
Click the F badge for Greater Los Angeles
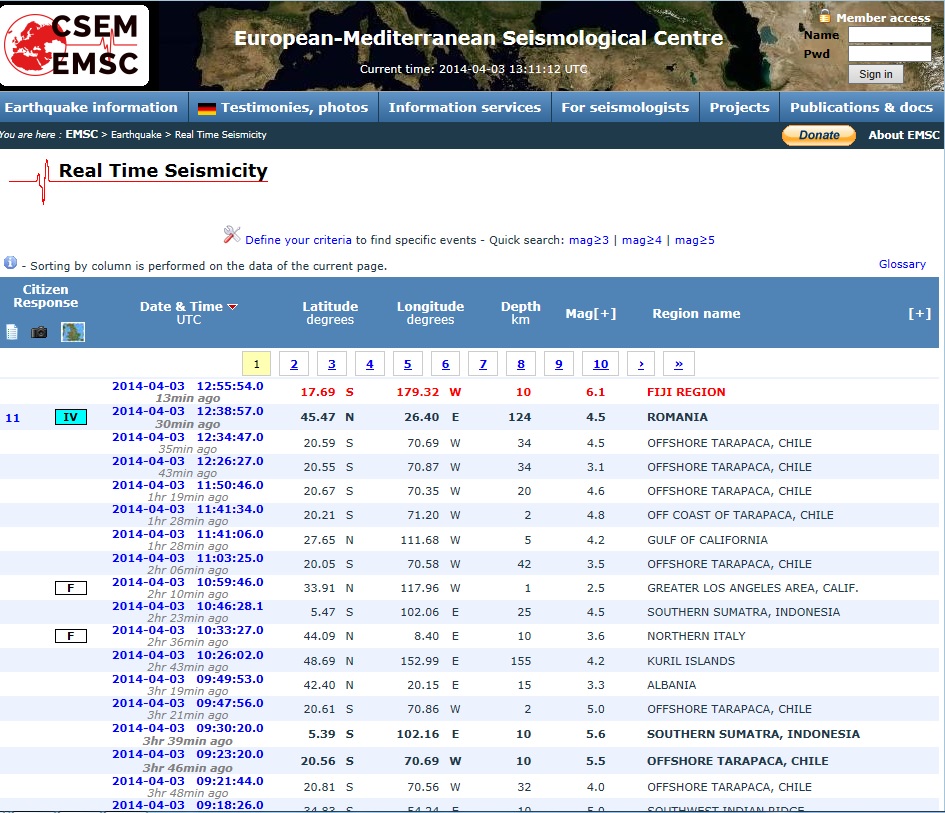[71, 588]
